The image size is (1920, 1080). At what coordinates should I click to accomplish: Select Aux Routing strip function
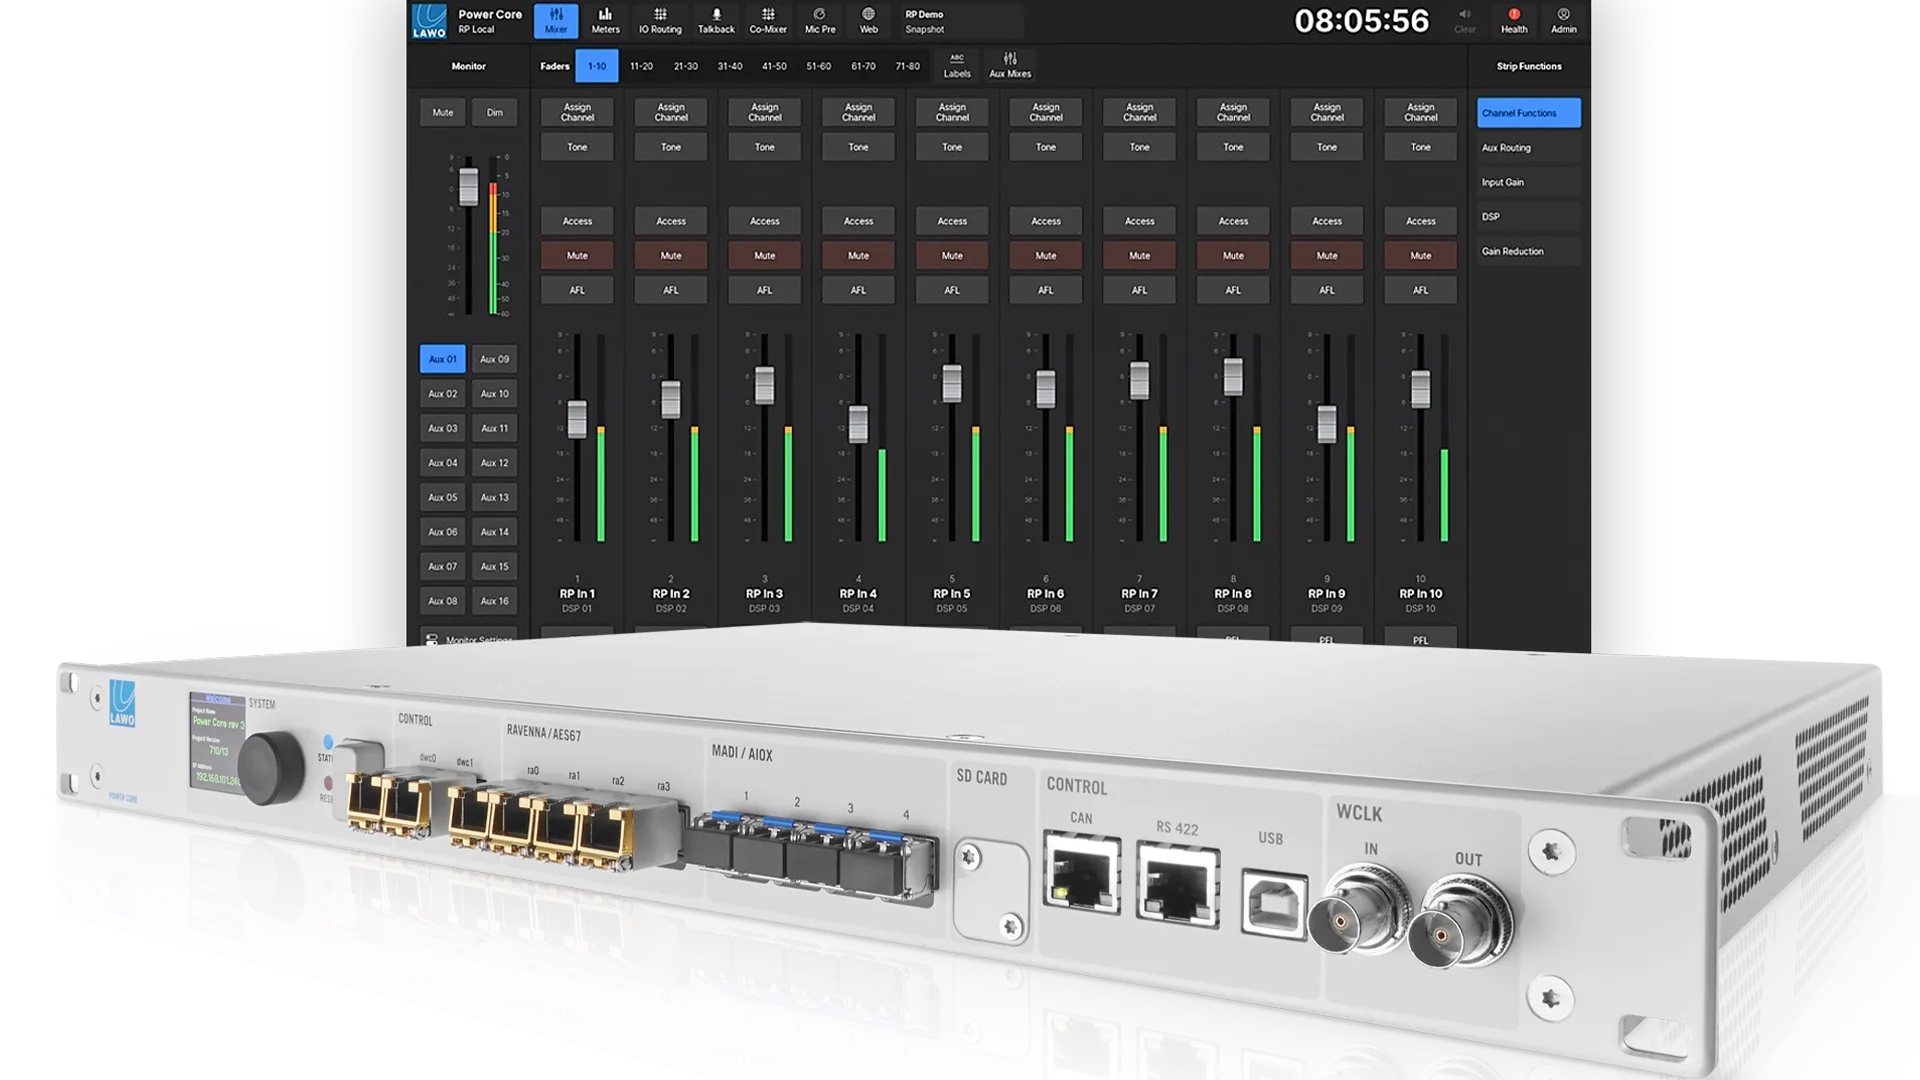pos(1529,148)
